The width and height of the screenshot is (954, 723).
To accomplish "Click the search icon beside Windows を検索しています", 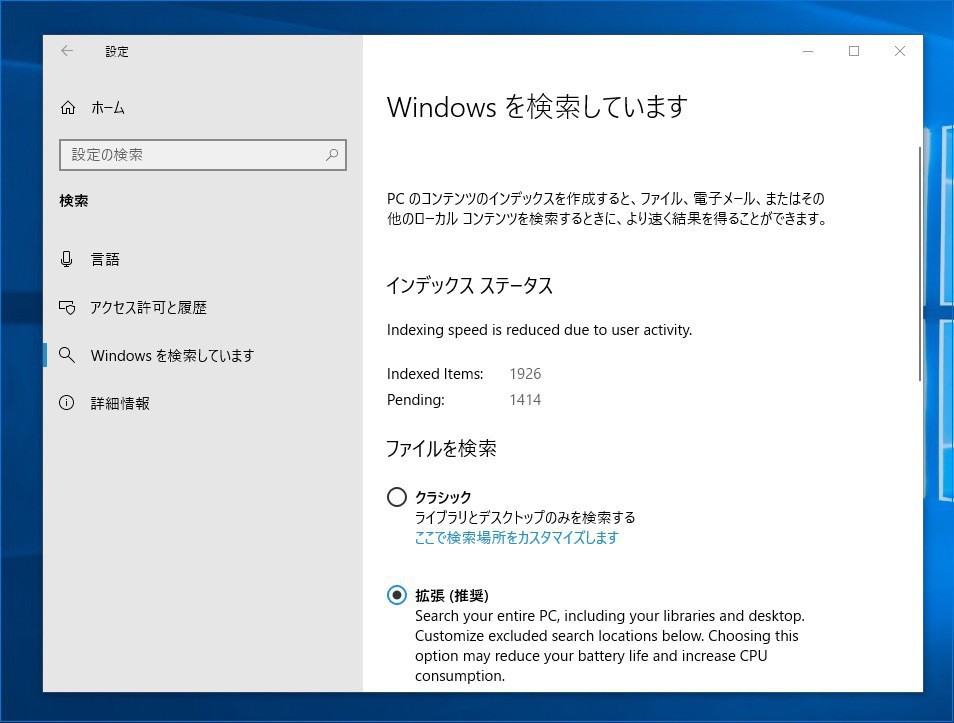I will [x=67, y=355].
